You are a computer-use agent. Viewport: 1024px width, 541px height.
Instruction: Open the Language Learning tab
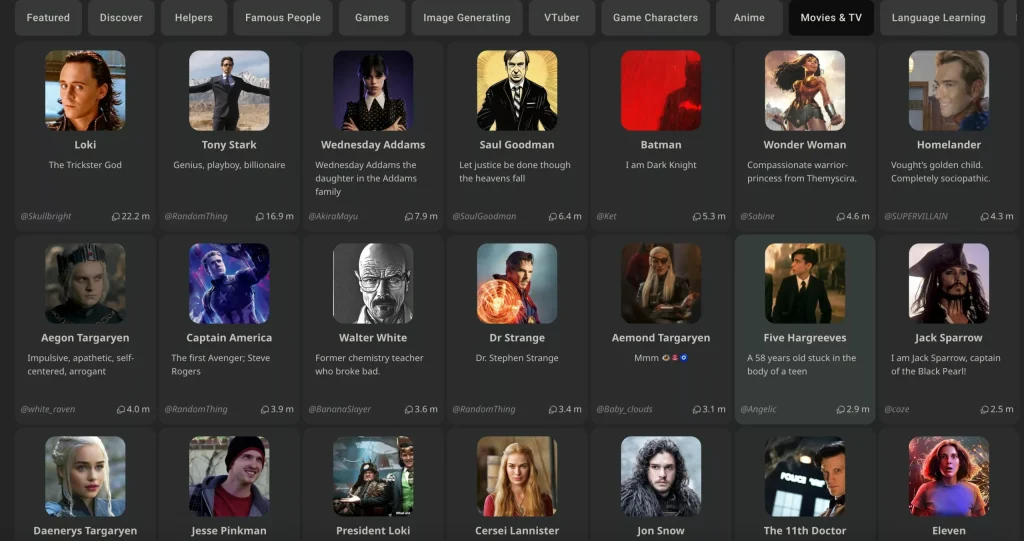point(938,18)
